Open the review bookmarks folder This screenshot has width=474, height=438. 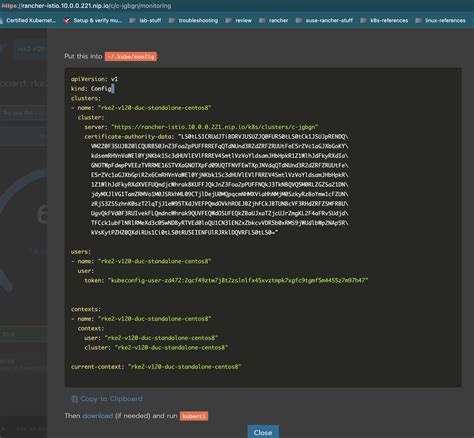point(239,20)
